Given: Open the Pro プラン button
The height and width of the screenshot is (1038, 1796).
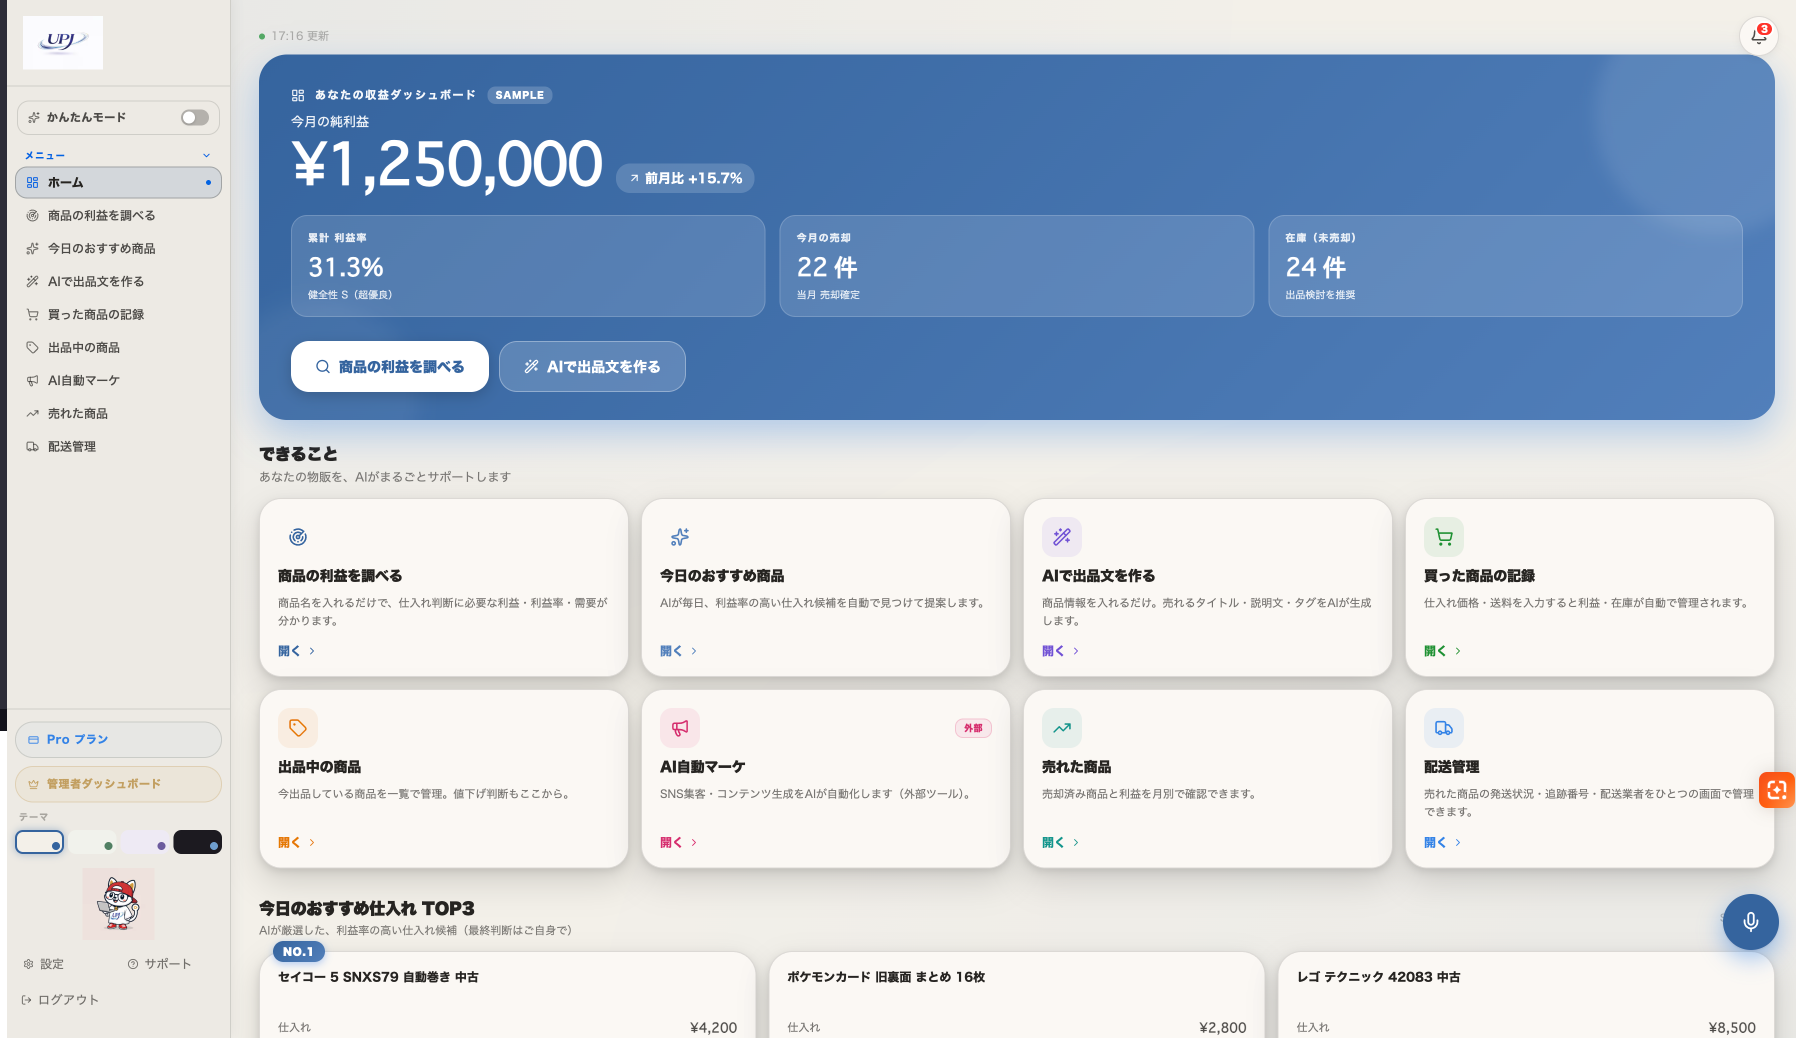Looking at the screenshot, I should tap(118, 740).
